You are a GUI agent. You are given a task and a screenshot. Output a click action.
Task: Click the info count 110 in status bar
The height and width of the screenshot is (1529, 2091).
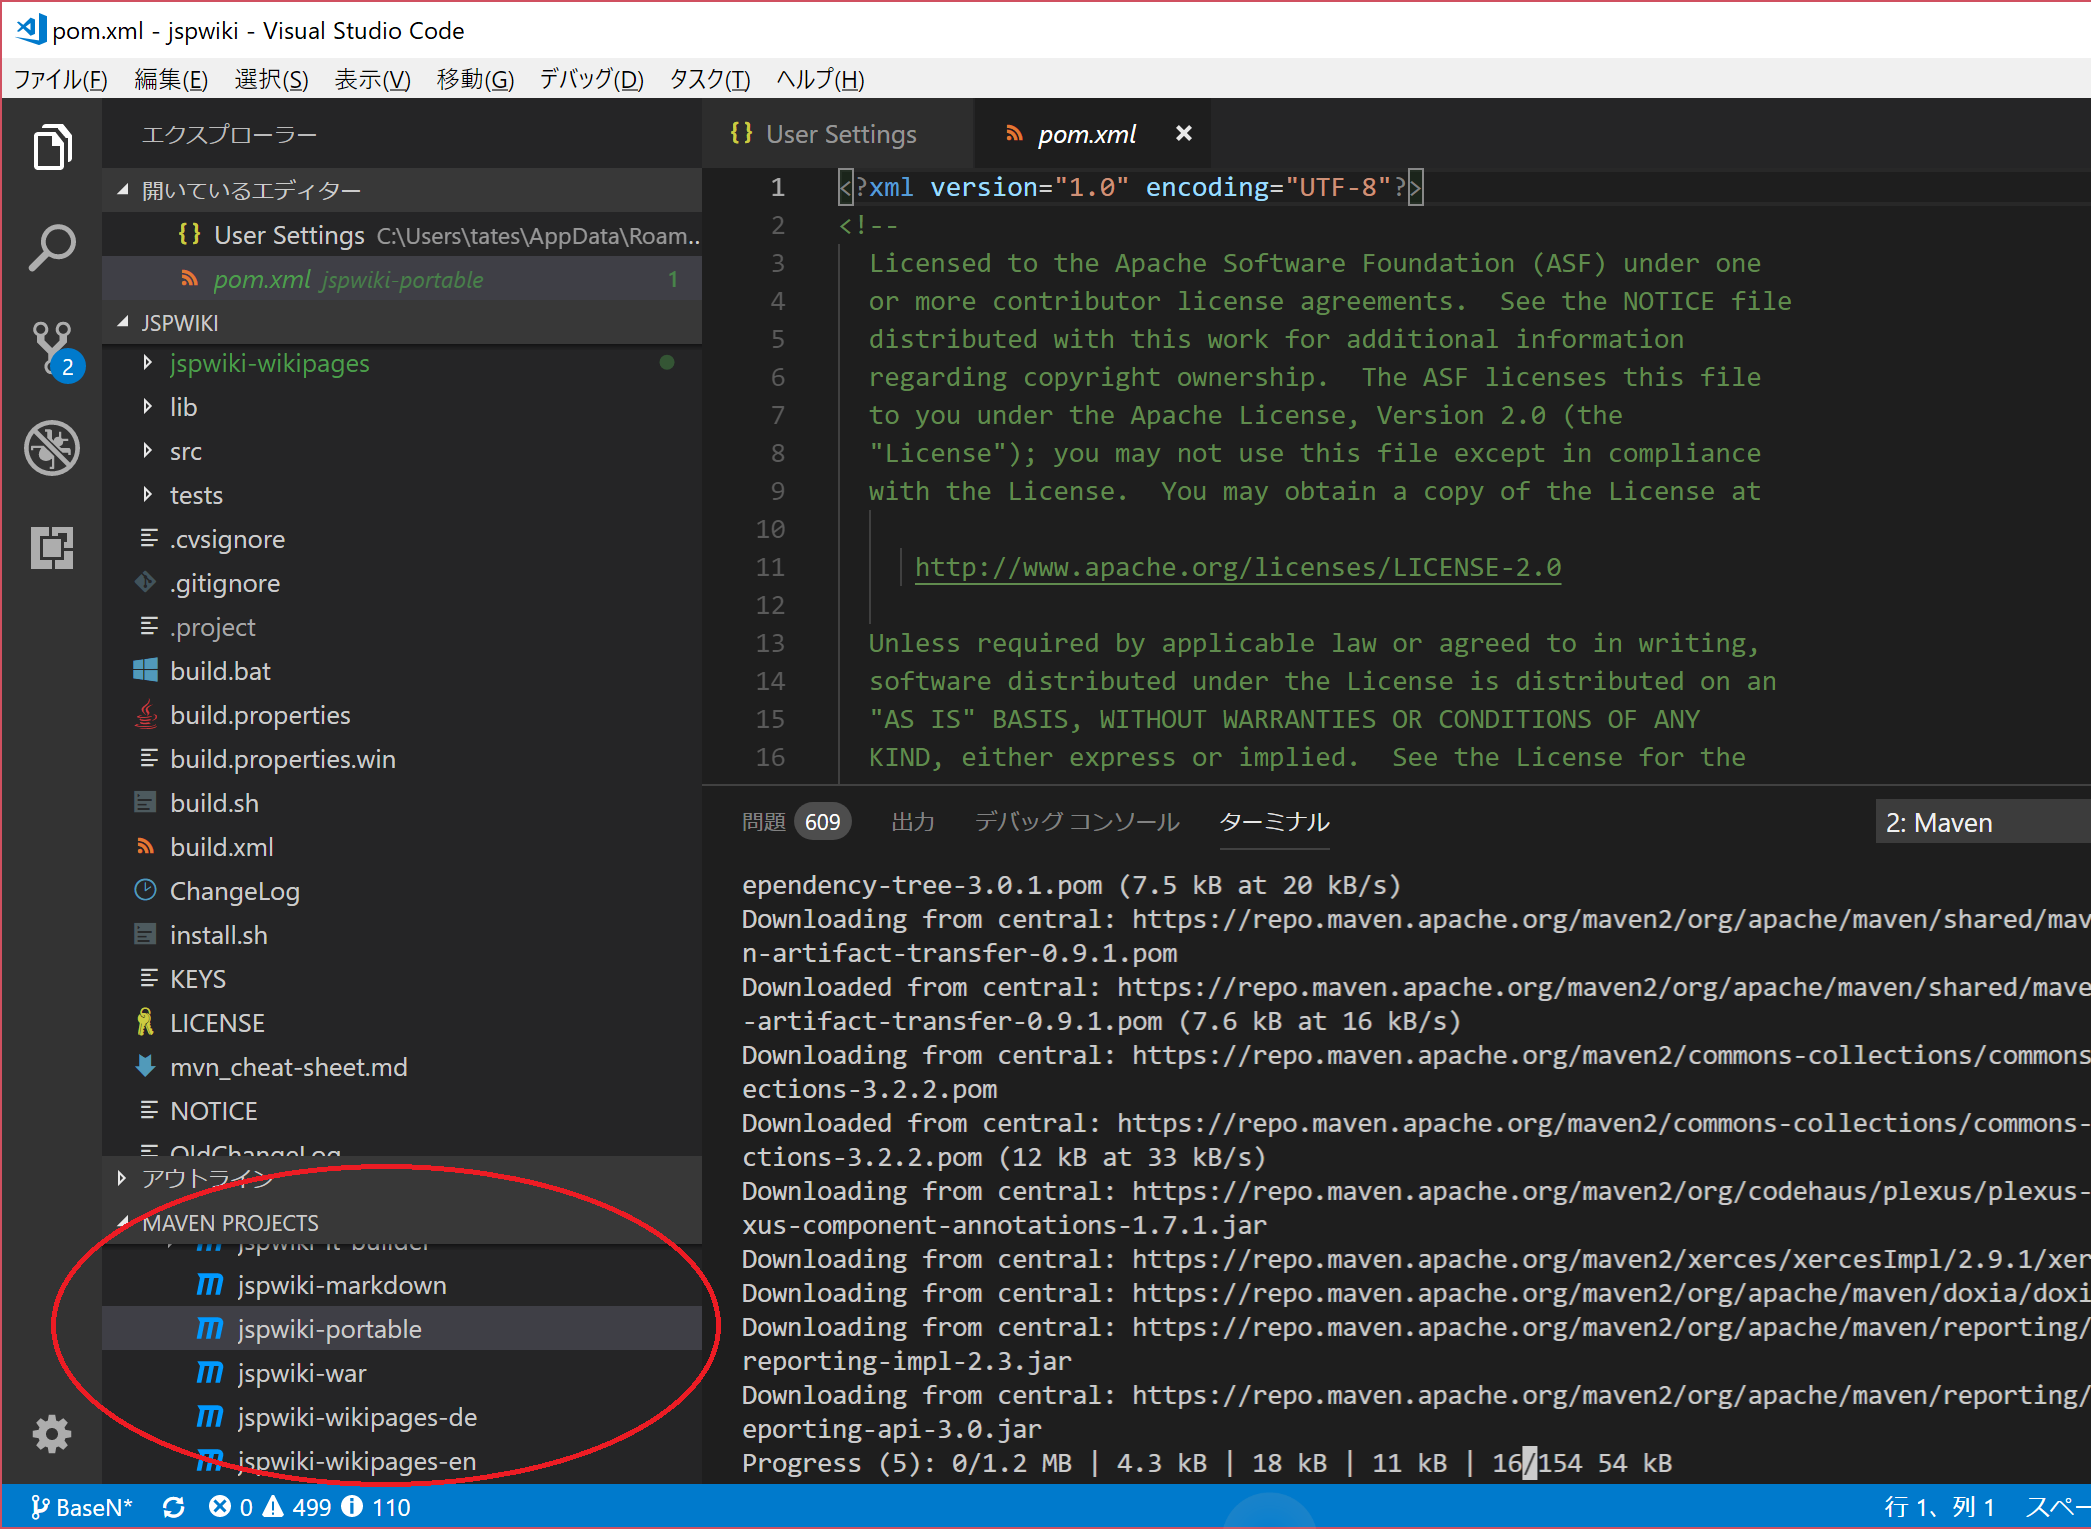377,1507
